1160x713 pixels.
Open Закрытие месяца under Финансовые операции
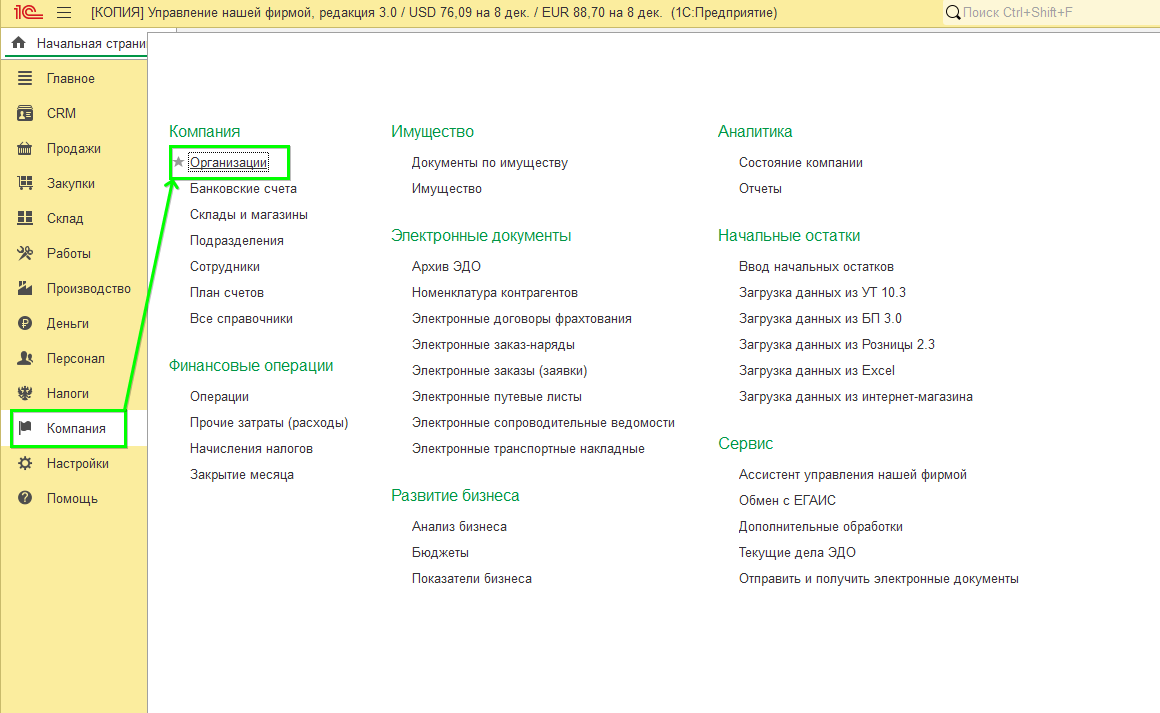242,475
